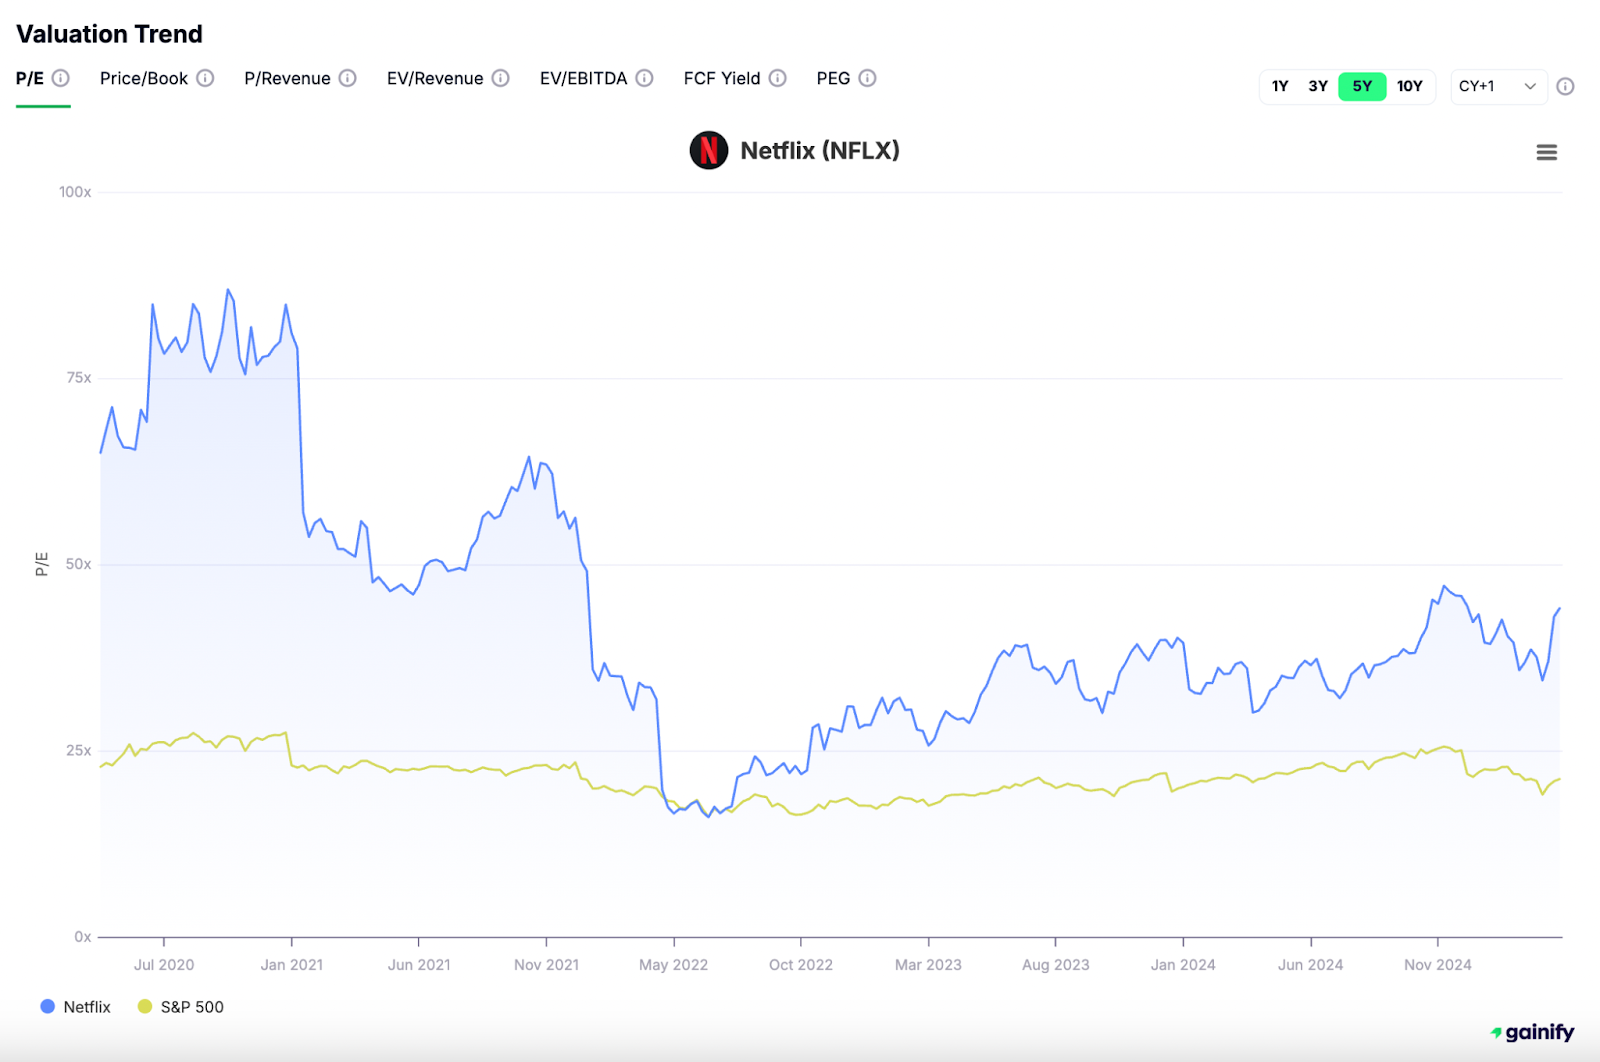Choose the 10Y time range
This screenshot has width=1600, height=1062.
tap(1410, 86)
